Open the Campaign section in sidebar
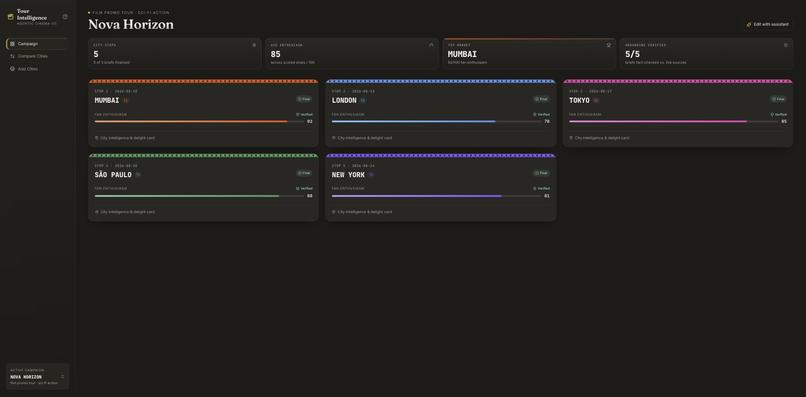The width and height of the screenshot is (806, 397). 37,44
